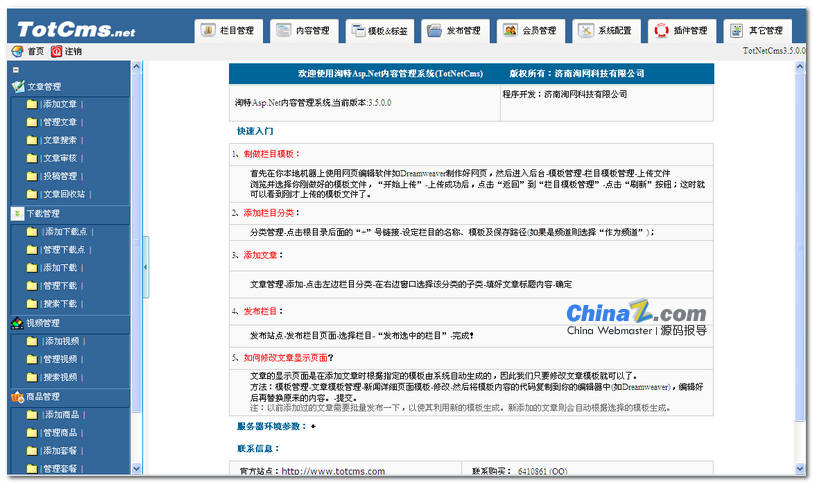Click folder icon beside 添加文章

click(32, 104)
